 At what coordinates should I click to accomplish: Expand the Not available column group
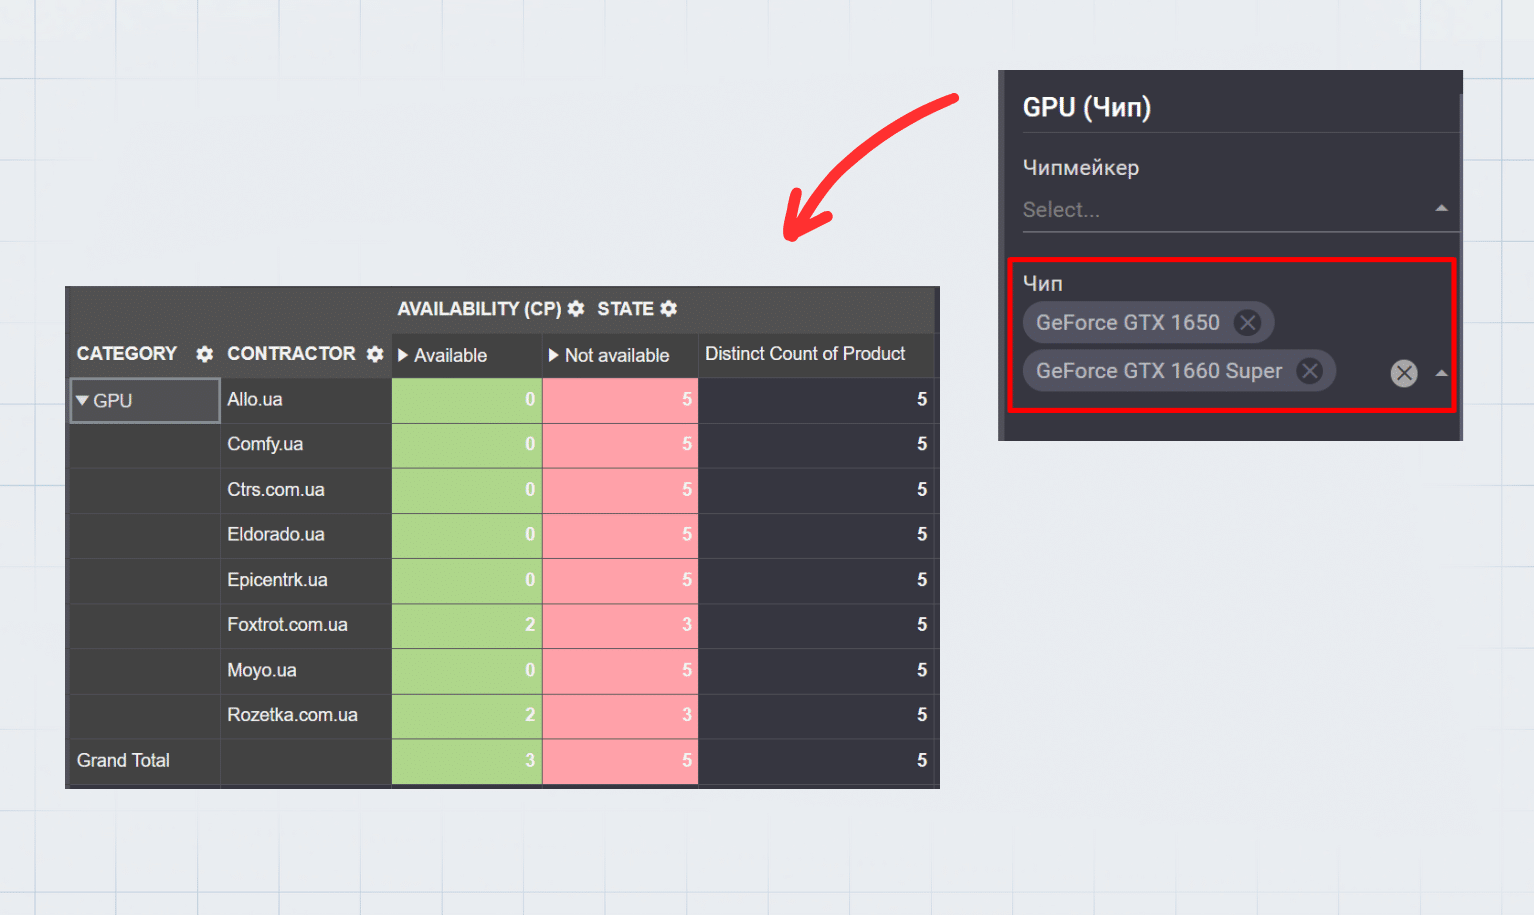coord(554,355)
